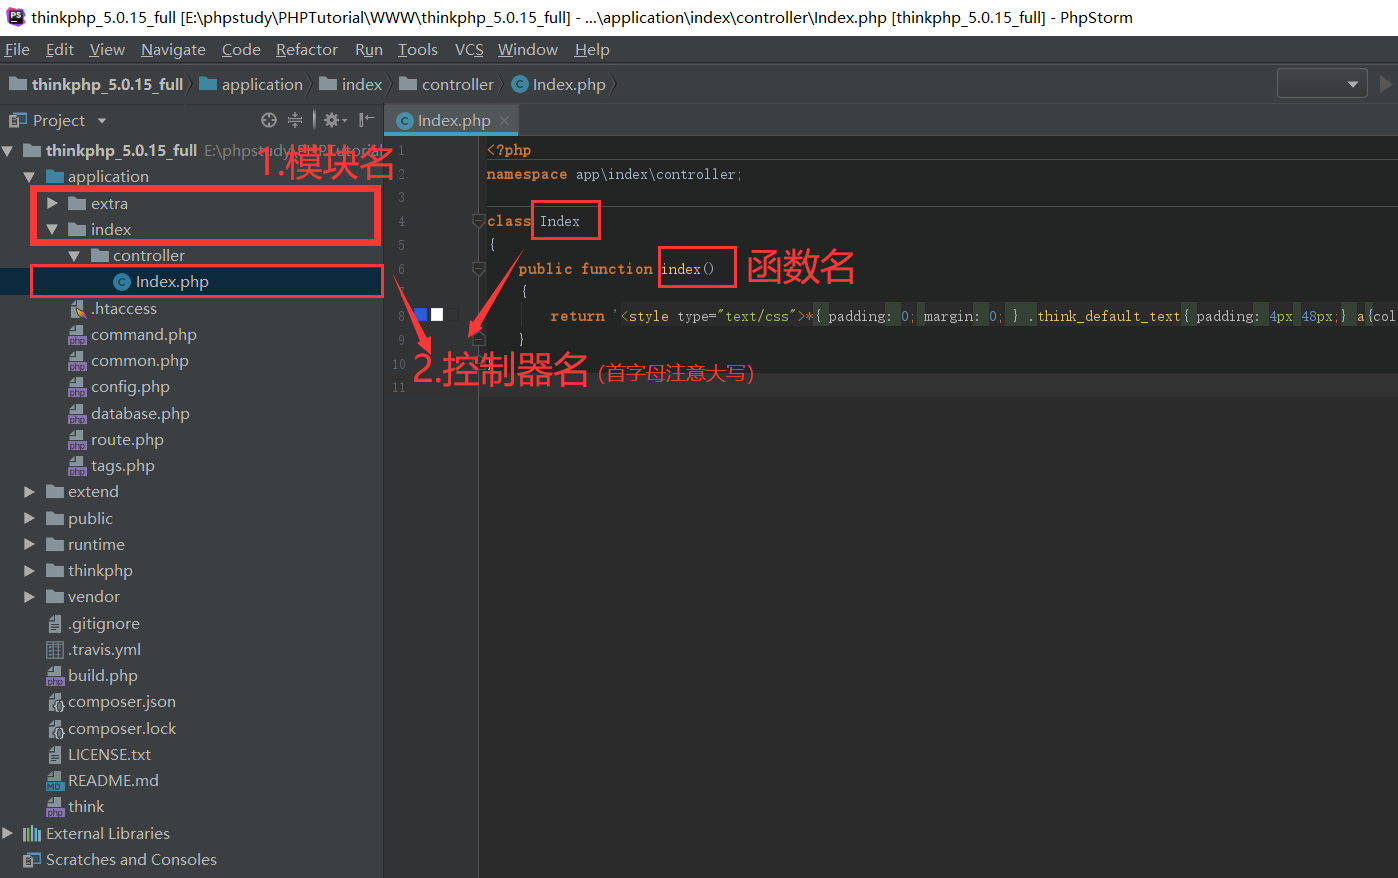This screenshot has height=878, width=1398.
Task: Open the Refactor menu
Action: 307,49
